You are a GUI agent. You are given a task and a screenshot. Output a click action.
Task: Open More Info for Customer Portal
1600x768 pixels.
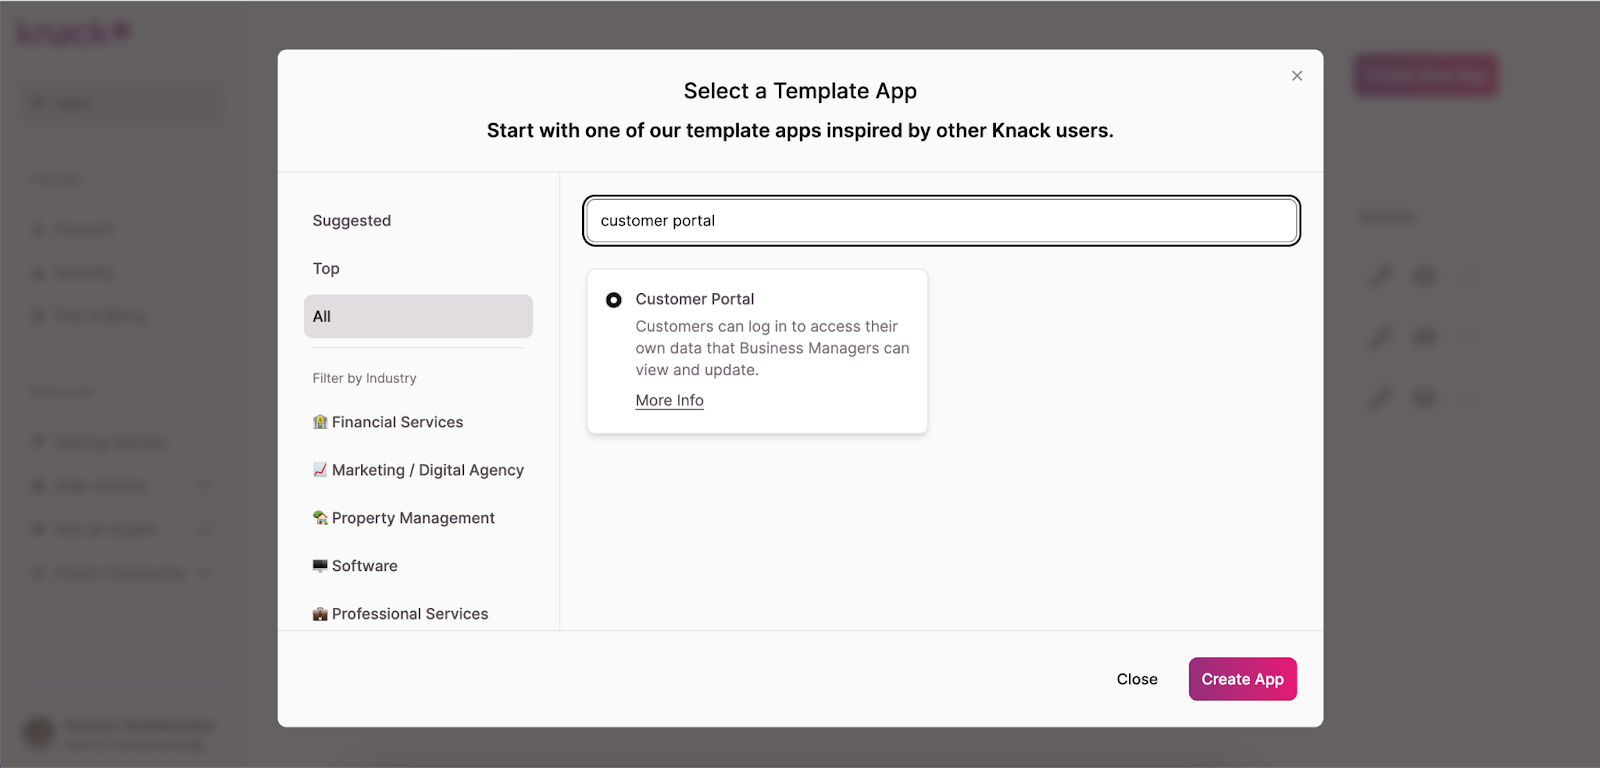pyautogui.click(x=669, y=401)
